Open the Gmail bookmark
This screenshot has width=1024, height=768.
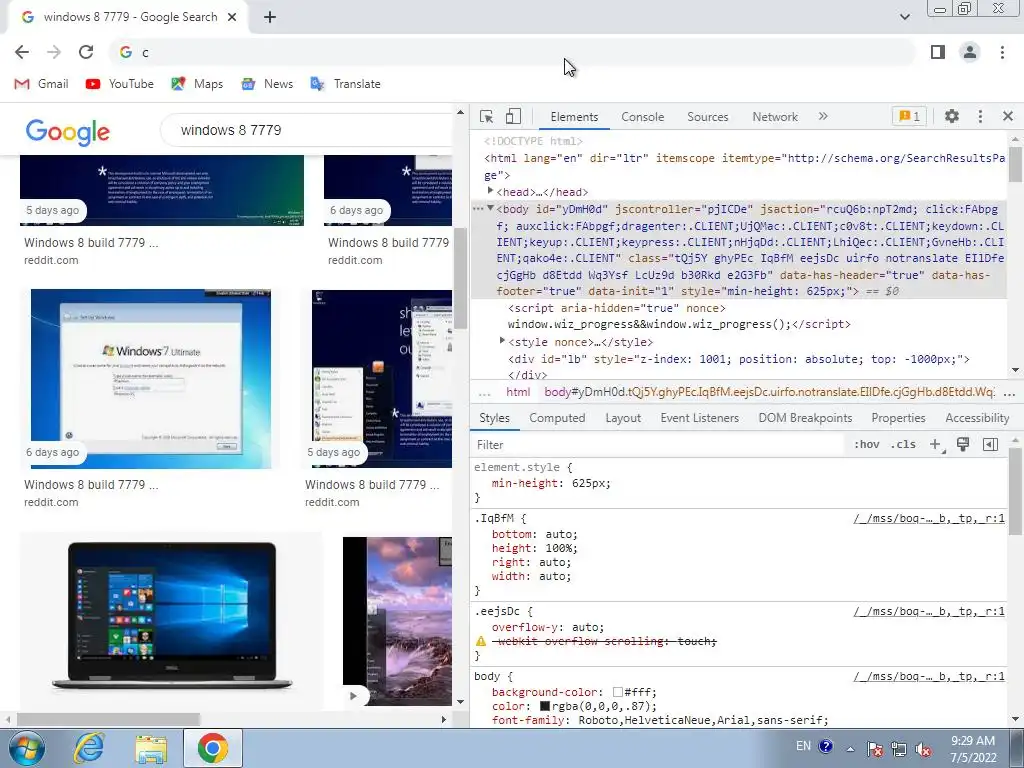[x=41, y=84]
